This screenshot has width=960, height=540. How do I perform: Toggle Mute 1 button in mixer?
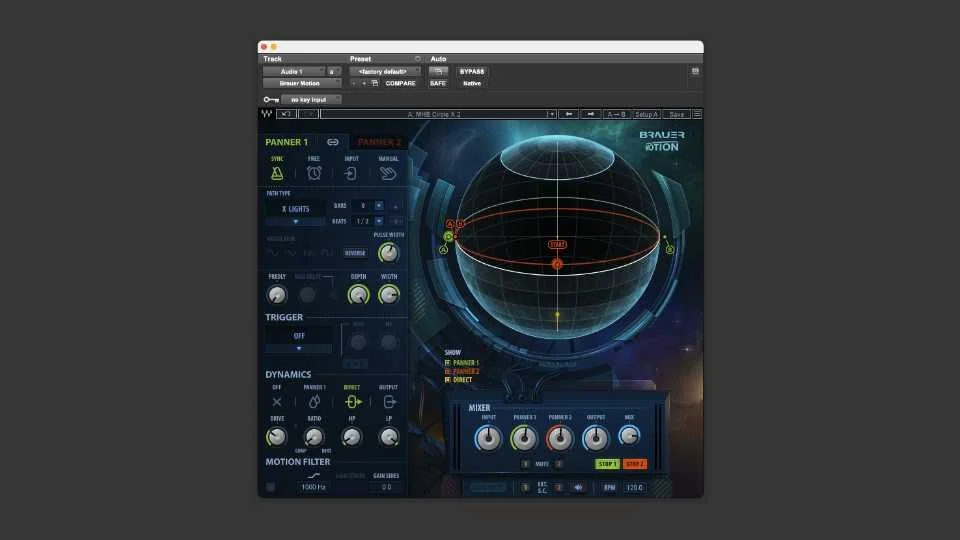pyautogui.click(x=525, y=464)
